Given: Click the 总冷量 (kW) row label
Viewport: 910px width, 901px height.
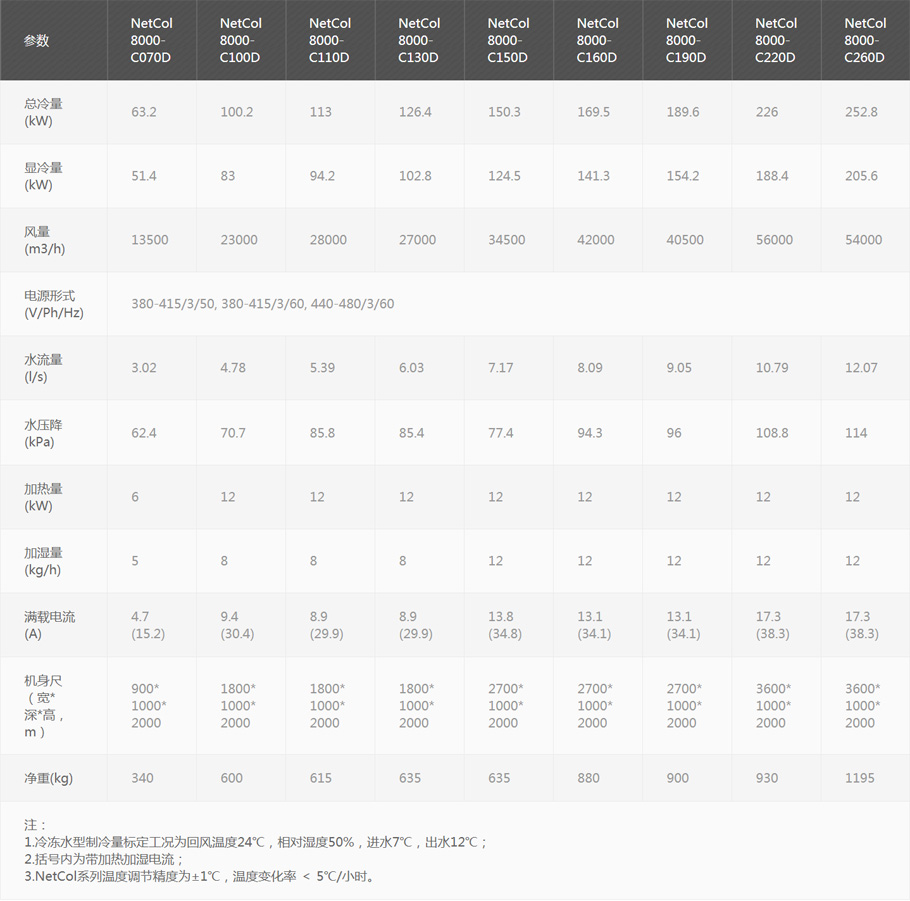Looking at the screenshot, I should (43, 112).
